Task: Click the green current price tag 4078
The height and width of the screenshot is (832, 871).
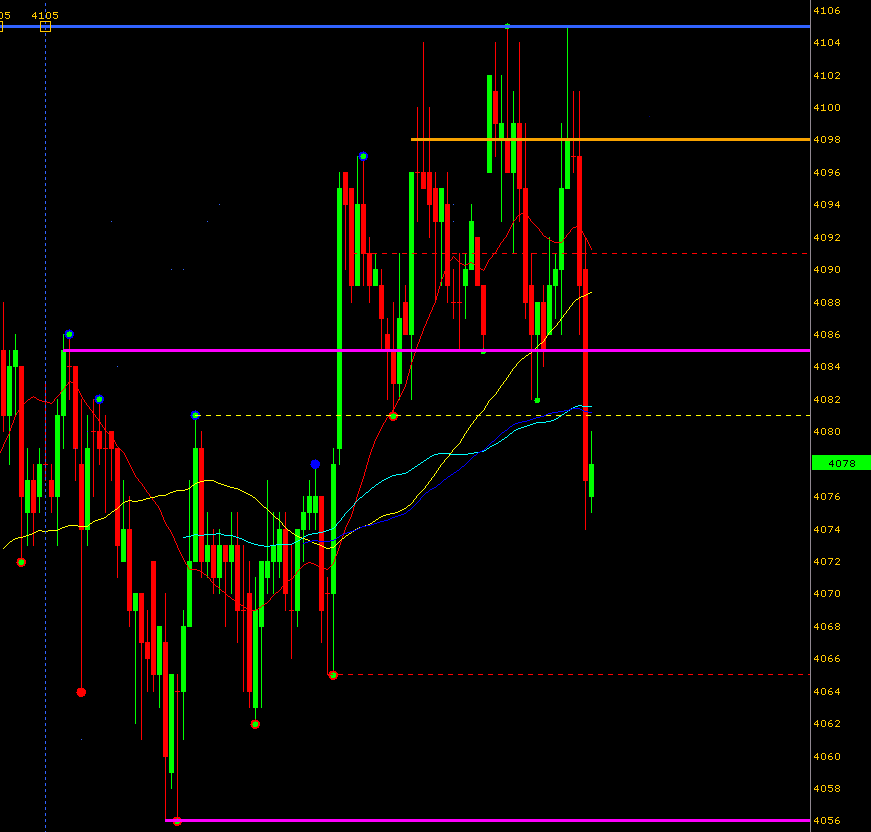Action: (x=841, y=463)
